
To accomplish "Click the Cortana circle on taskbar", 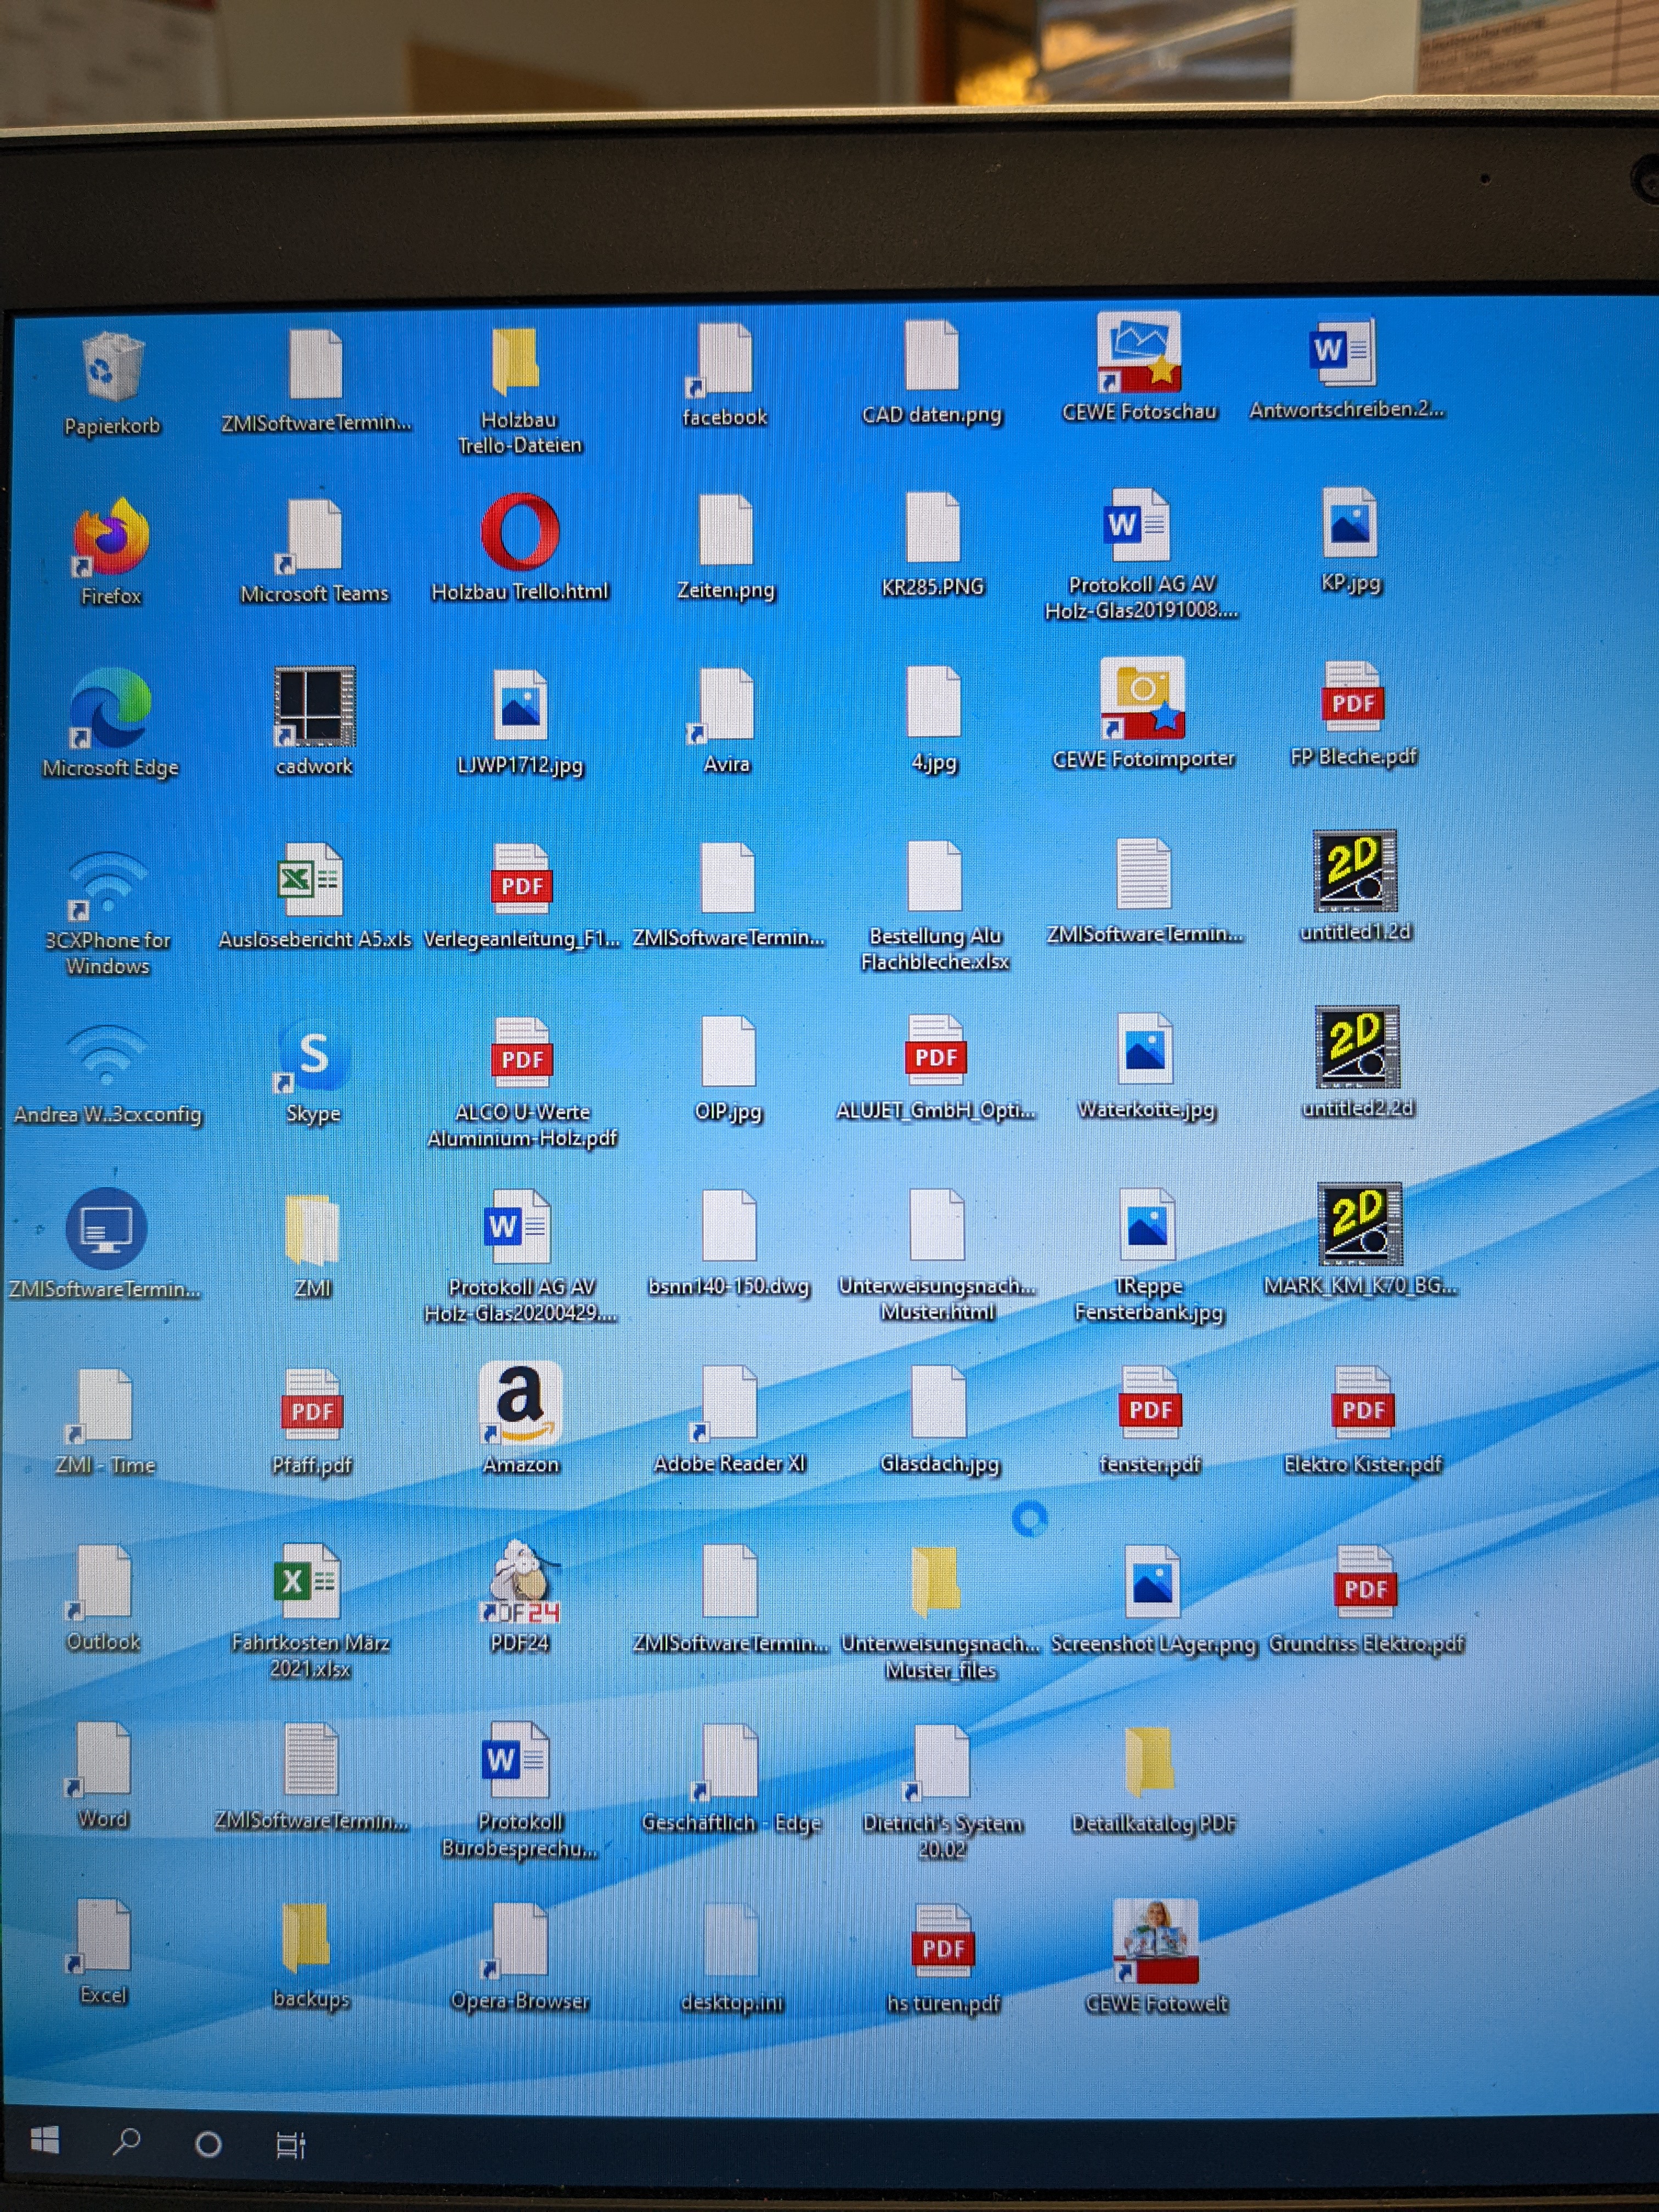I will (208, 2144).
